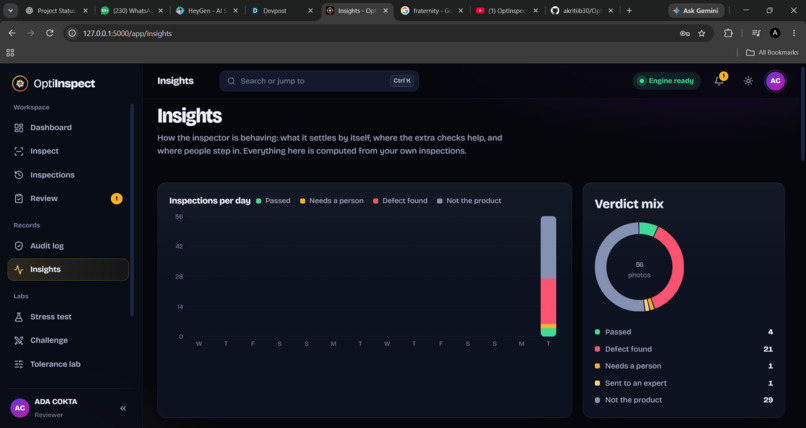
Task: Open the apps grid in bookmarks bar
Action: click(x=10, y=52)
